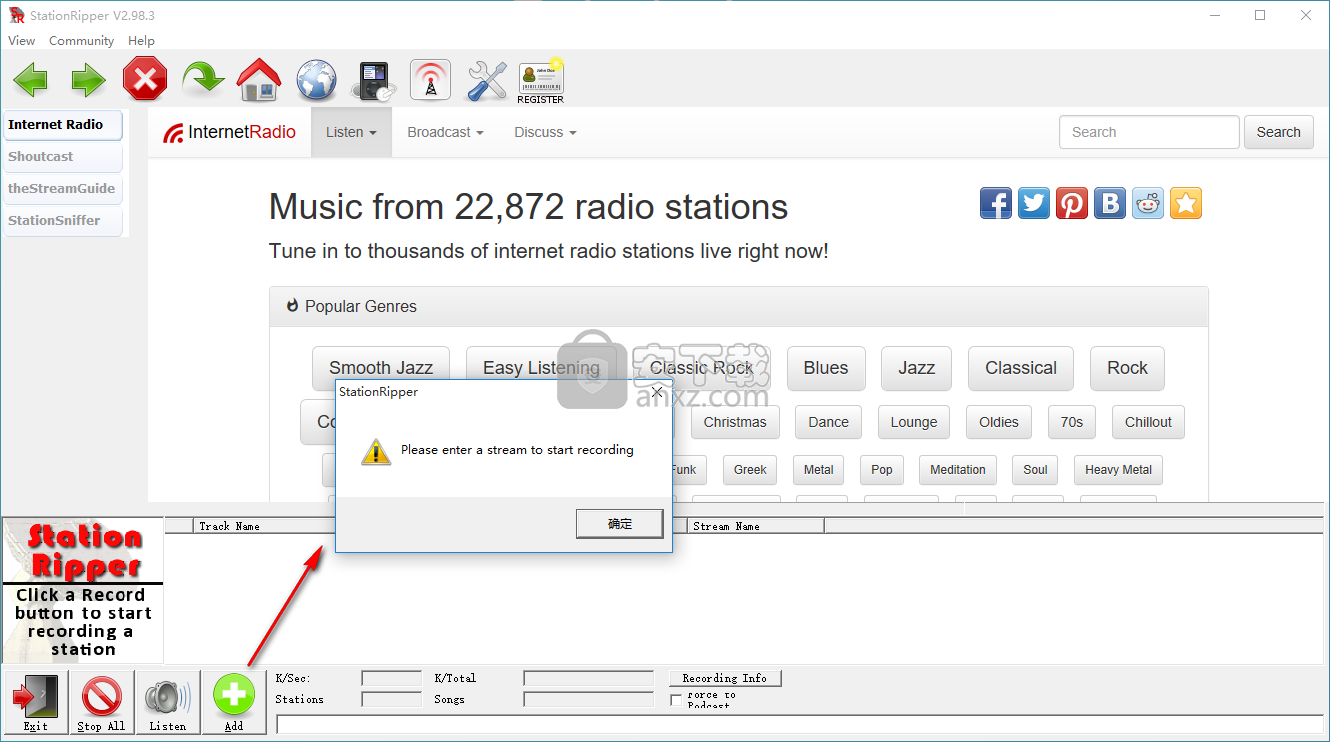This screenshot has height=742, width=1330.
Task: Click the Stop All button
Action: click(102, 703)
